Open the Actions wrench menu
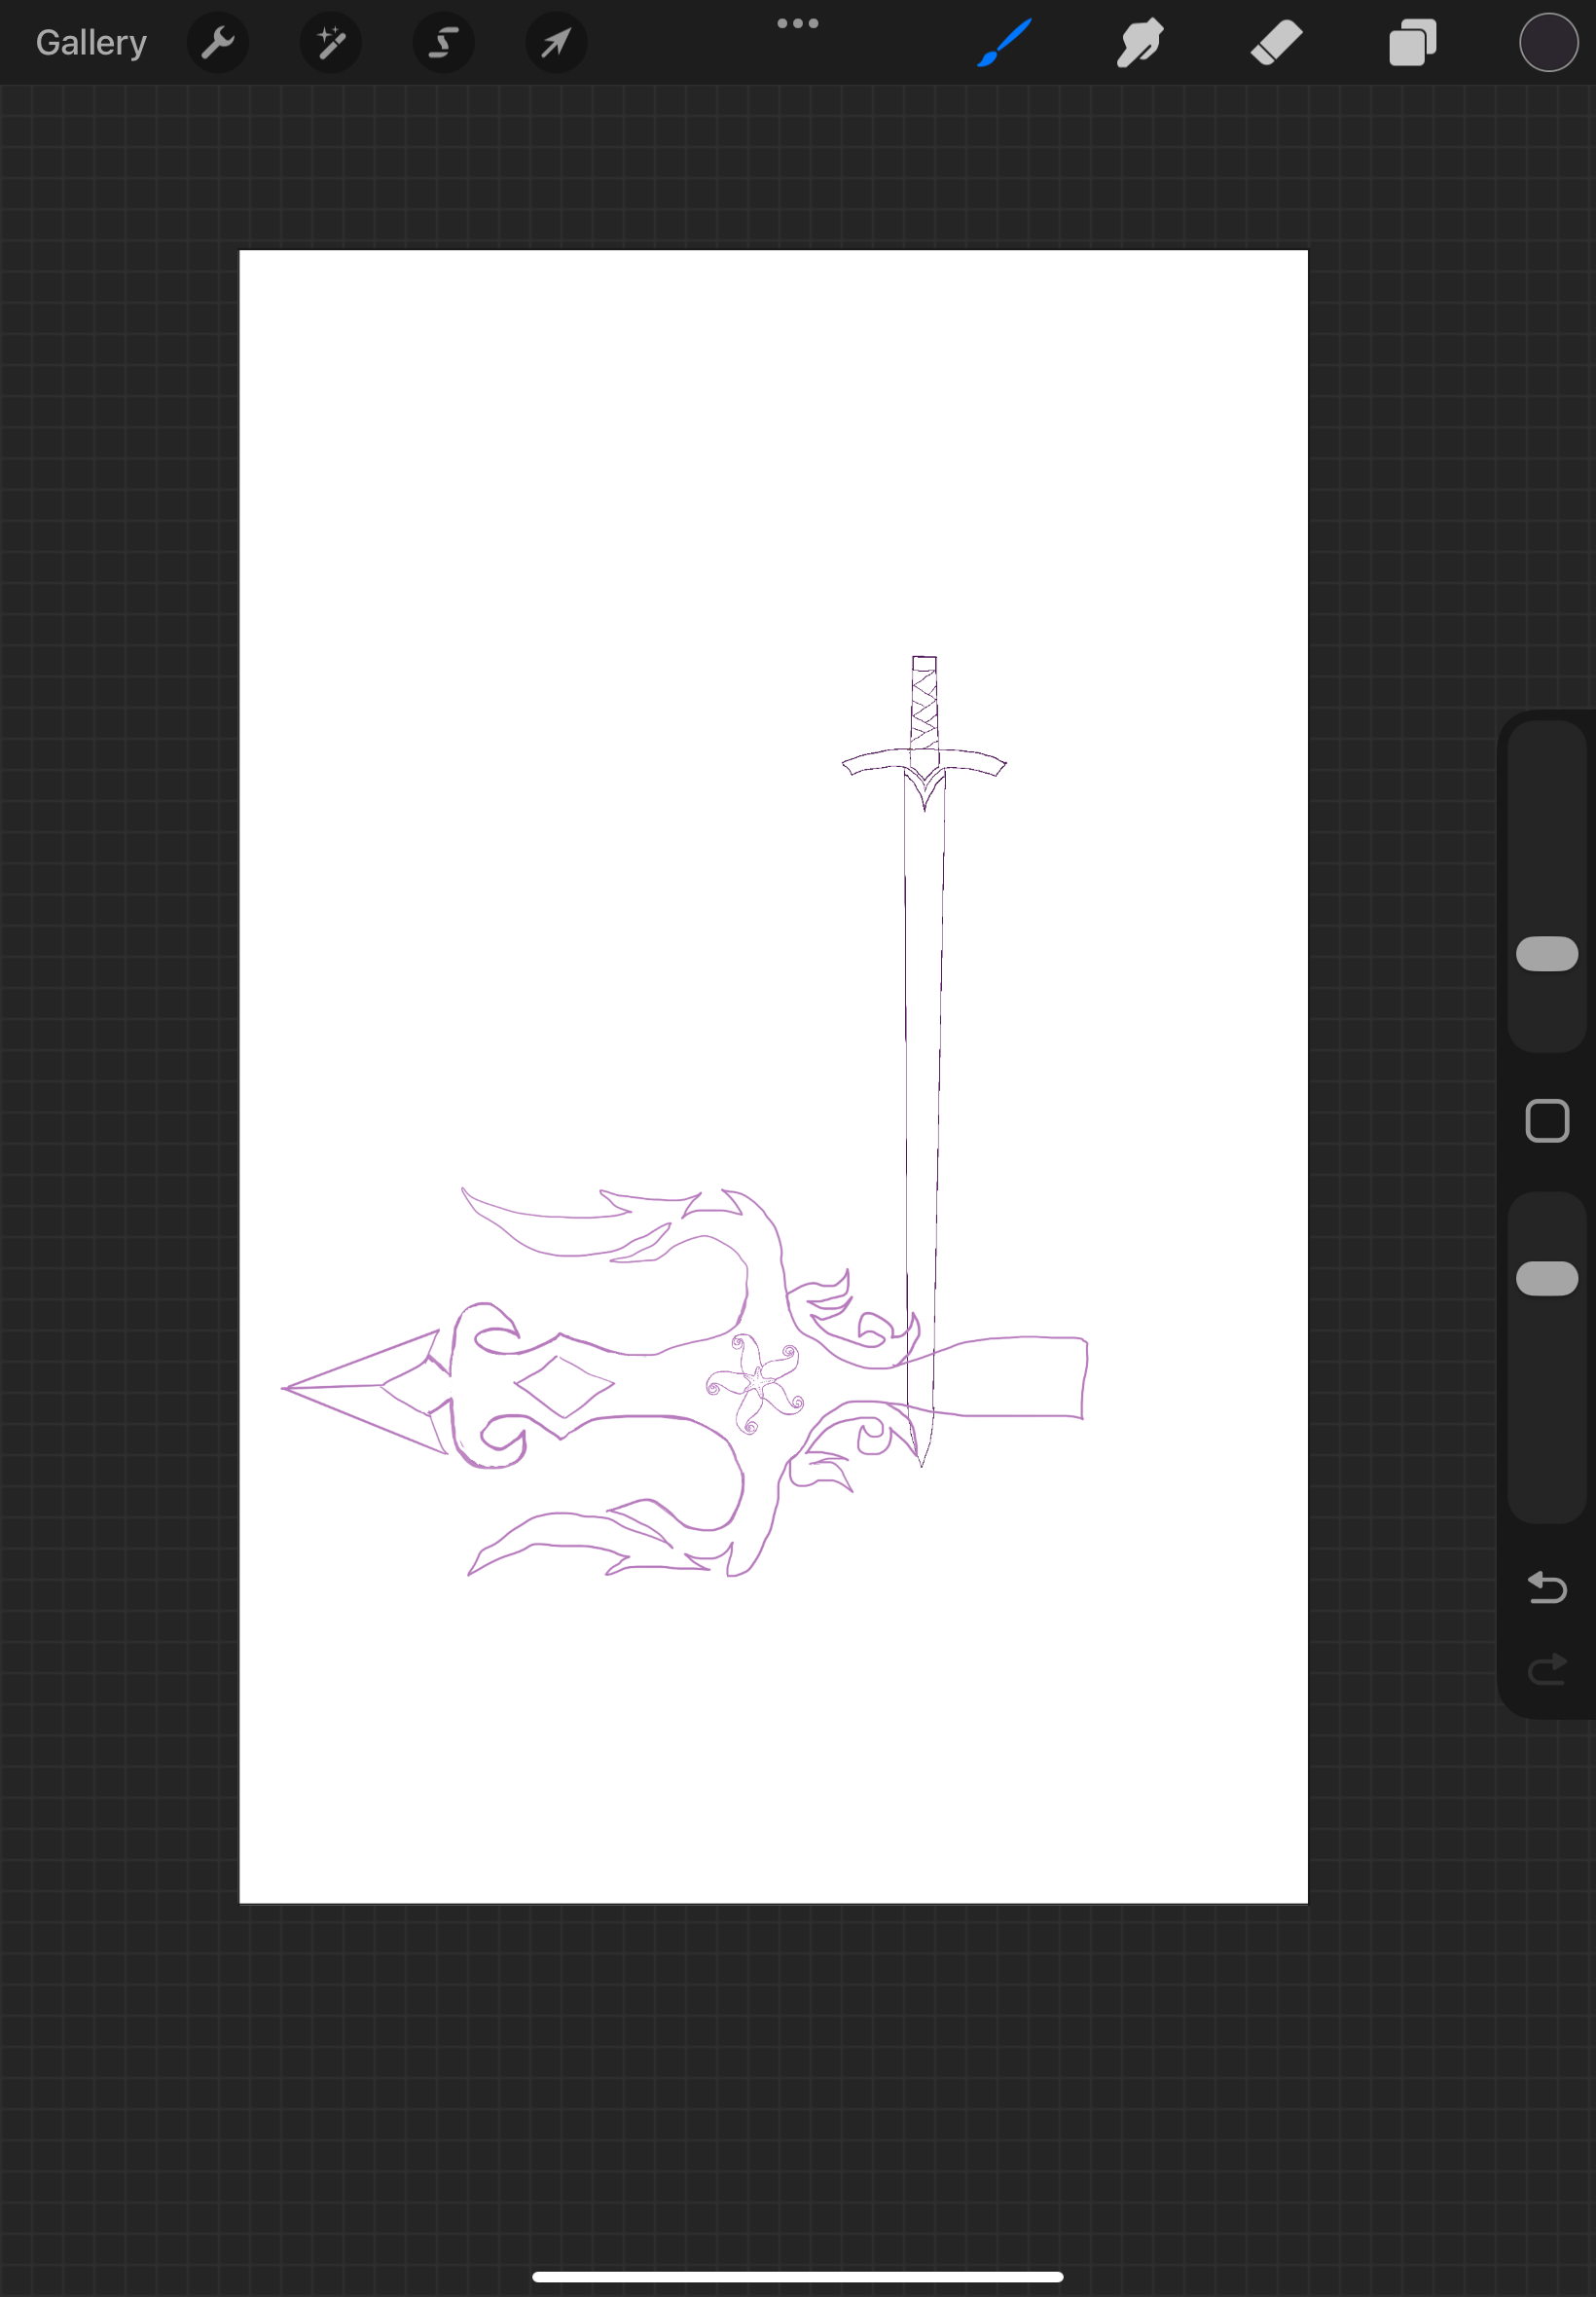1596x2297 pixels. point(217,43)
